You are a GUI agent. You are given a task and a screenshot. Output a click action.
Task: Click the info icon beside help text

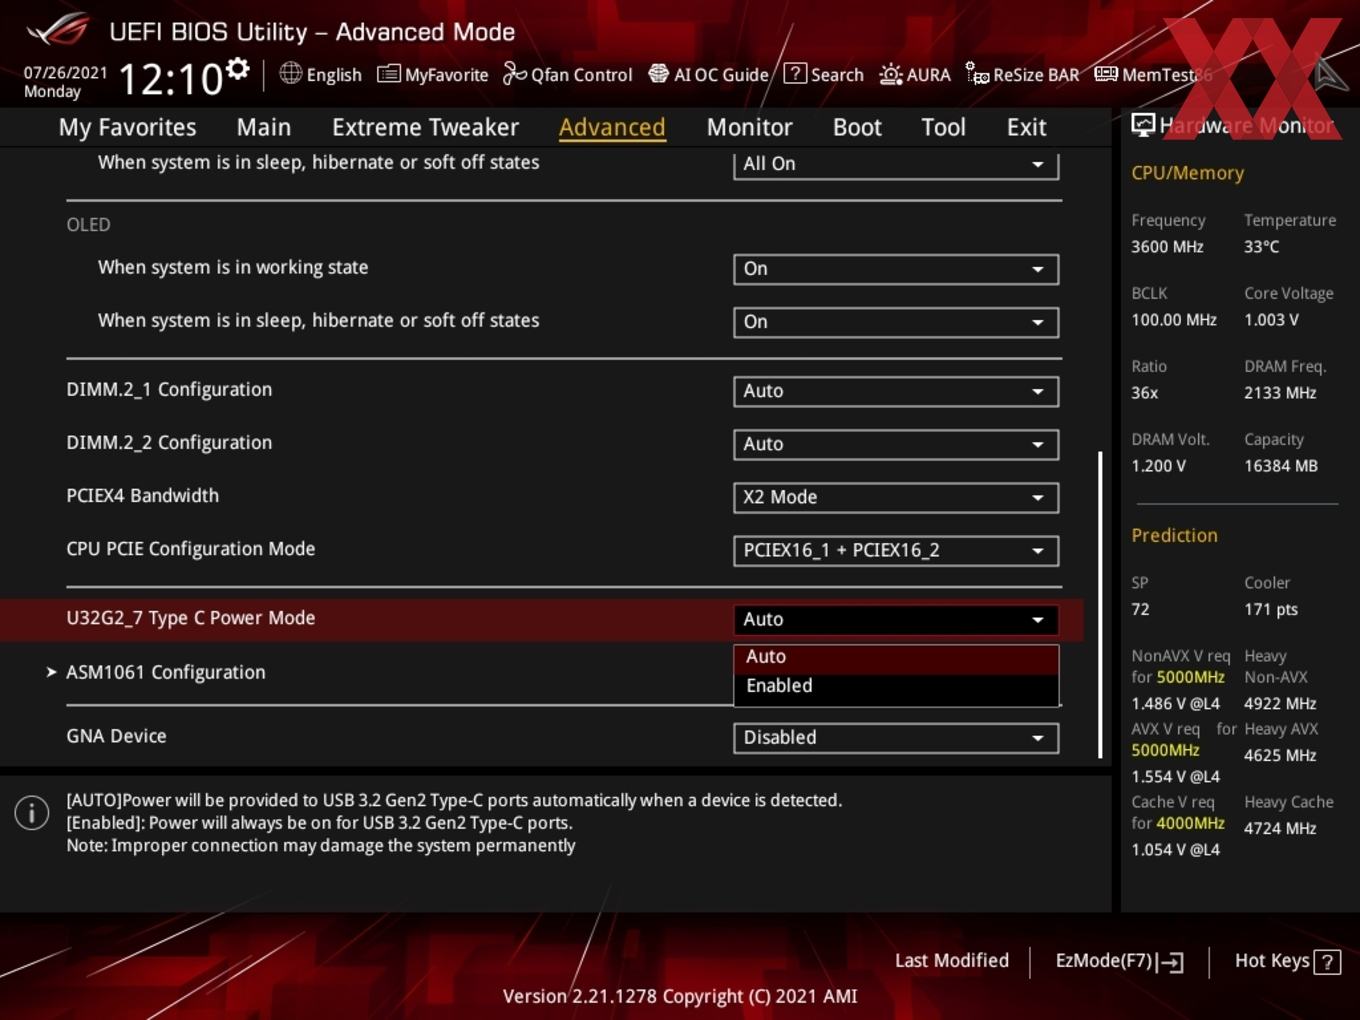click(32, 812)
